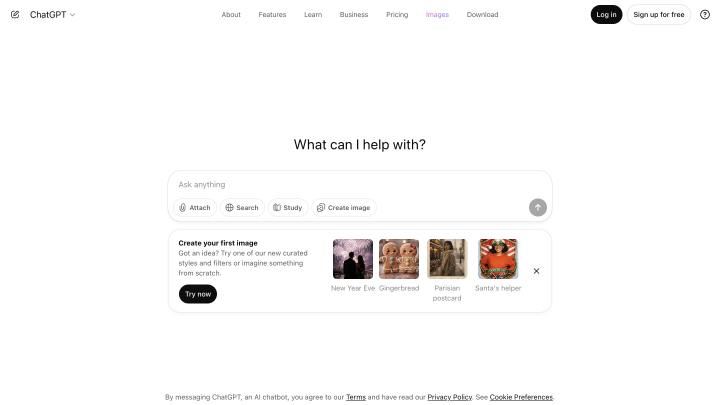Click the Log in button
720x405 pixels.
(x=606, y=15)
